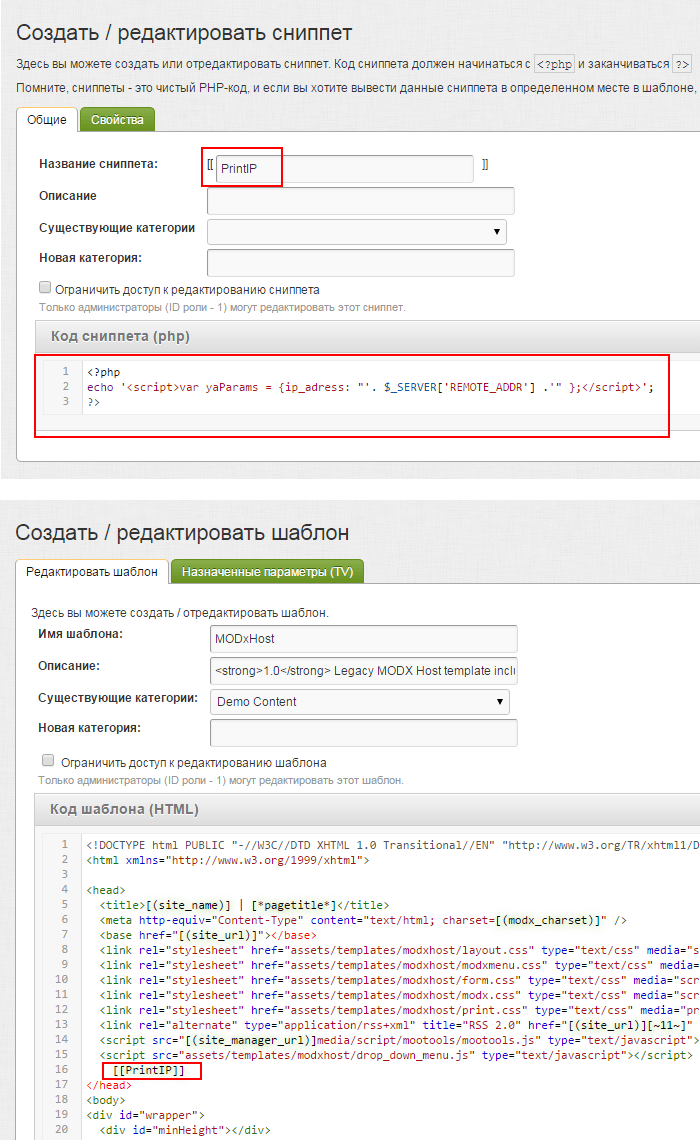Toggle Ограничить доступ к редактированию шаблона checkbox

[x=48, y=760]
